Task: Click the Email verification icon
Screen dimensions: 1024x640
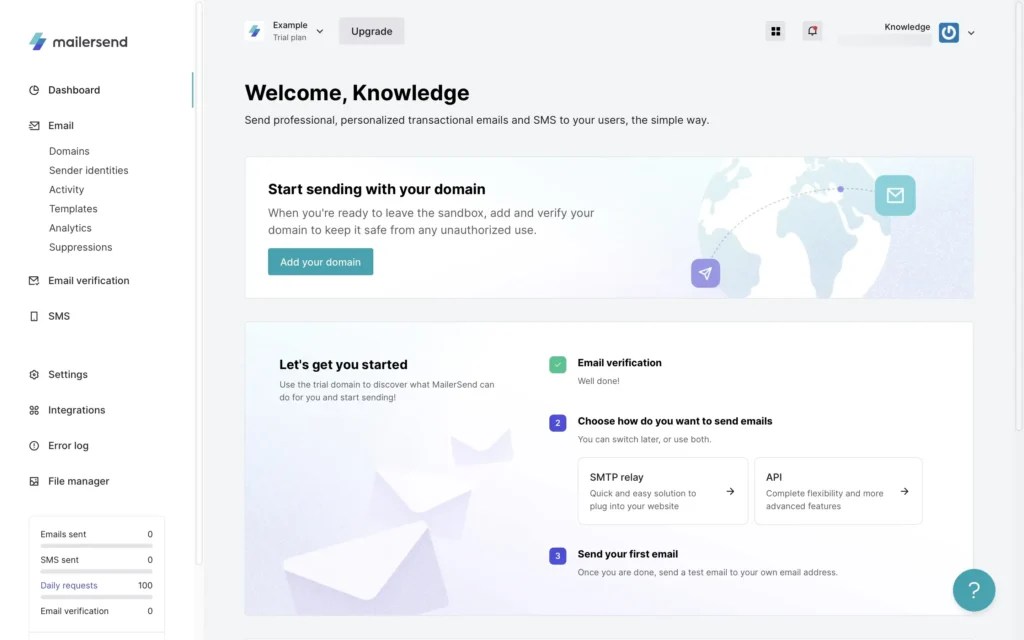Action: click(33, 281)
